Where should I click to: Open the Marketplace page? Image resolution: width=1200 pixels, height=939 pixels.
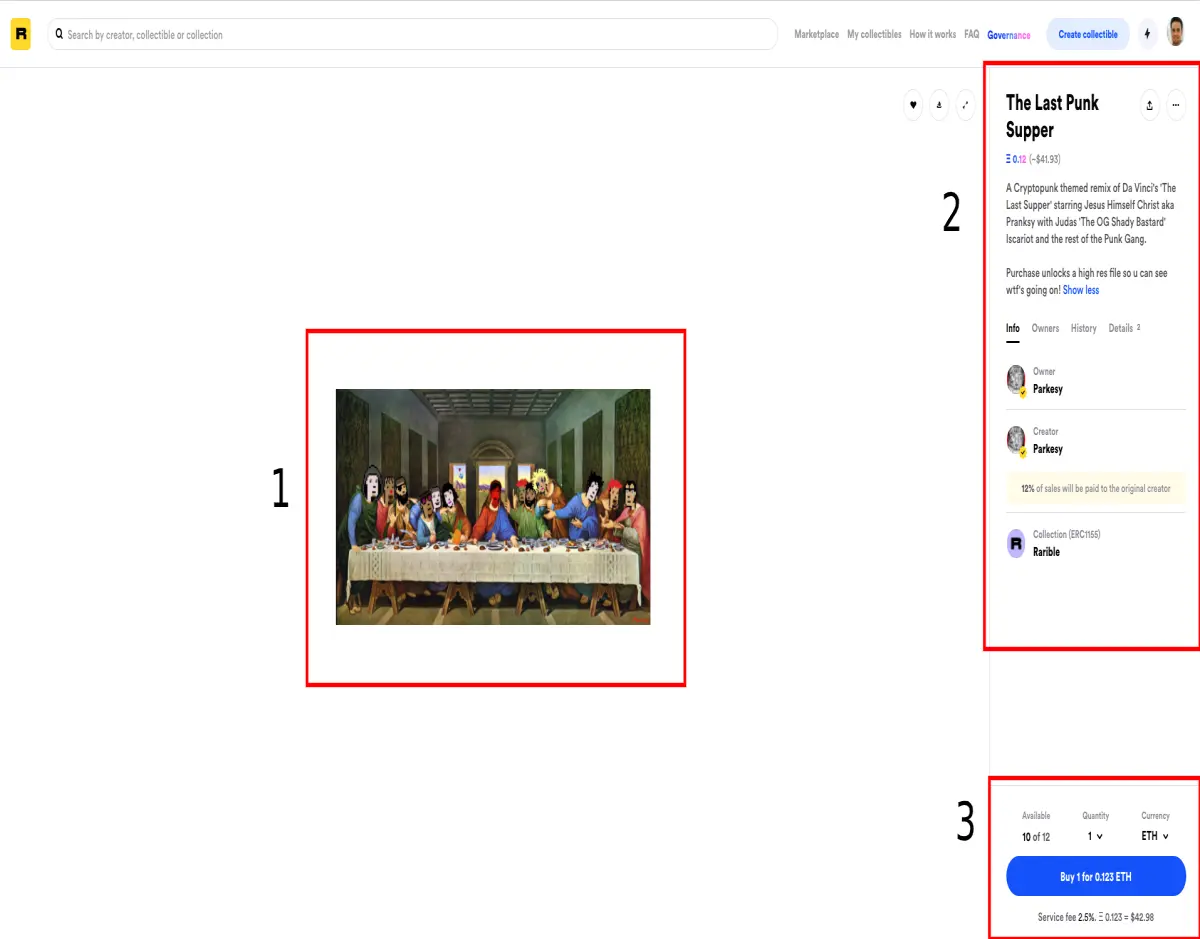[x=817, y=34]
